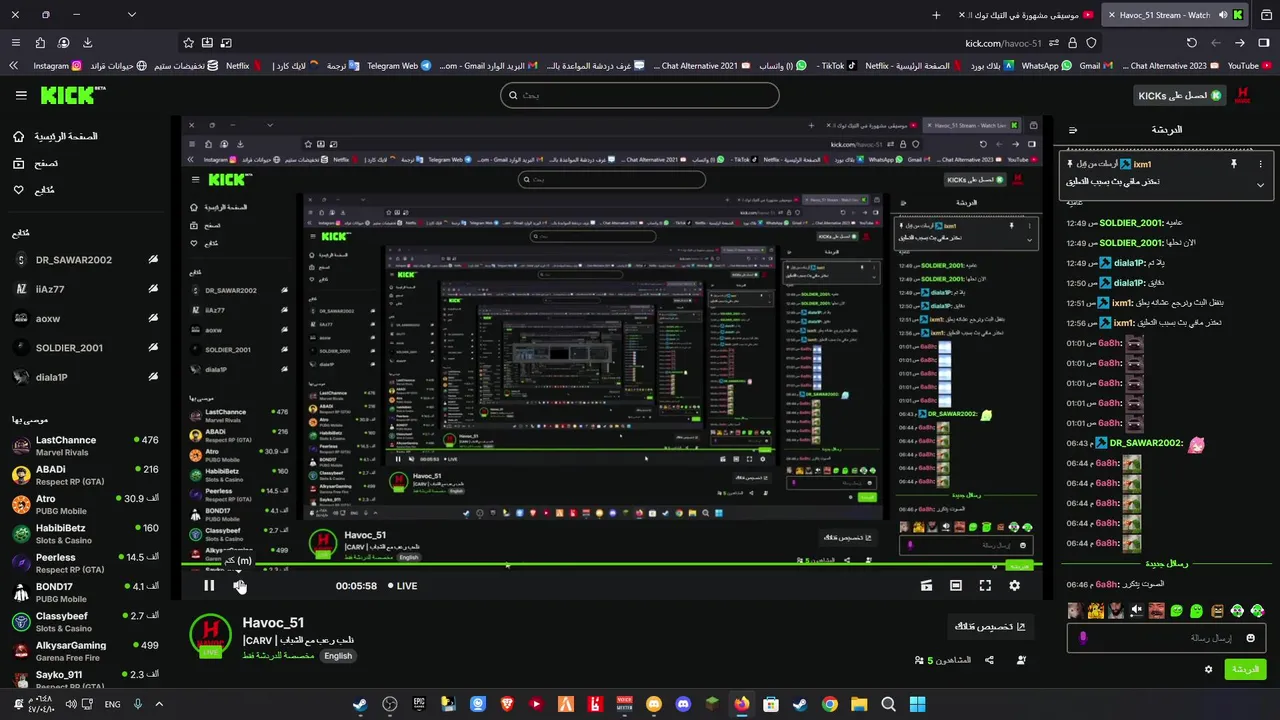Open the following sidebar link with heart
This screenshot has height=720, width=1280.
point(33,190)
